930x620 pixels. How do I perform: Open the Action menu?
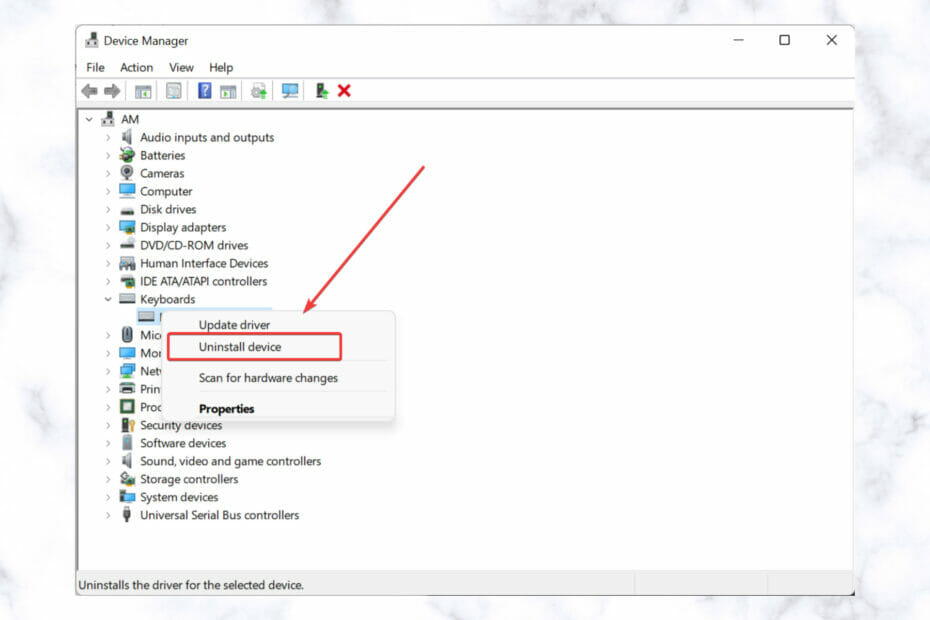pyautogui.click(x=136, y=68)
